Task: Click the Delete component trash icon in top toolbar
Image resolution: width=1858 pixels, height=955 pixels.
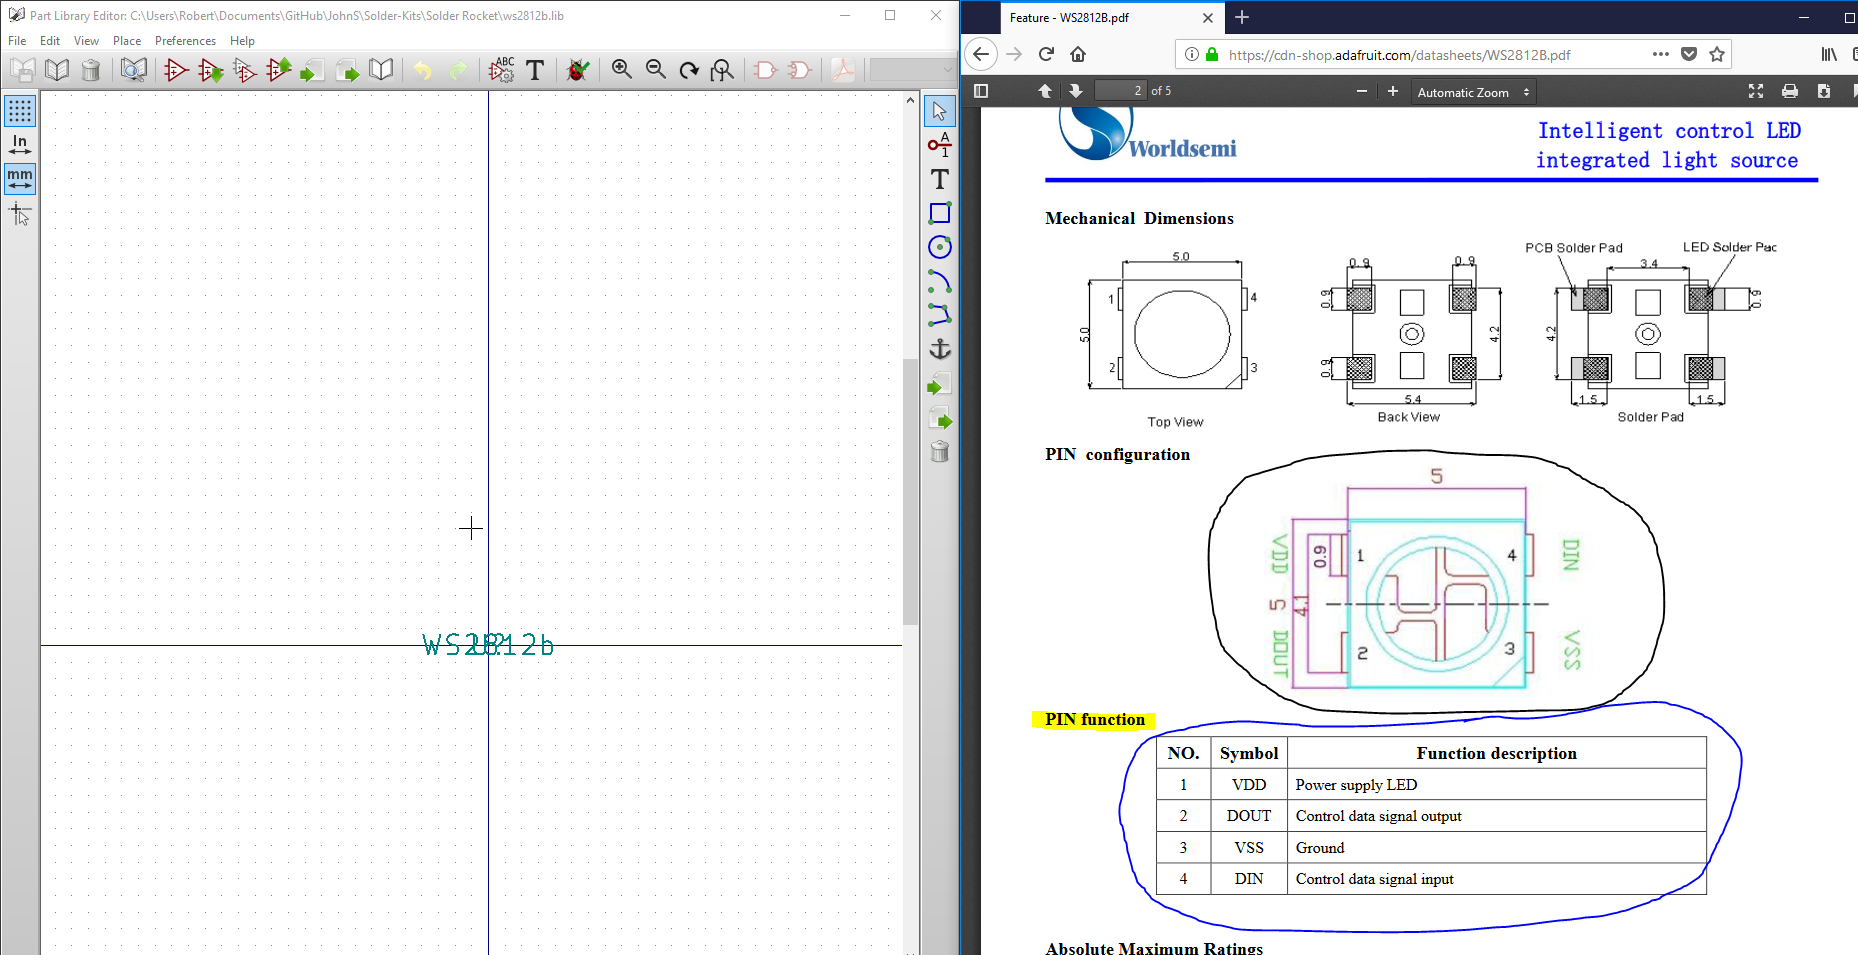Action: pos(91,70)
